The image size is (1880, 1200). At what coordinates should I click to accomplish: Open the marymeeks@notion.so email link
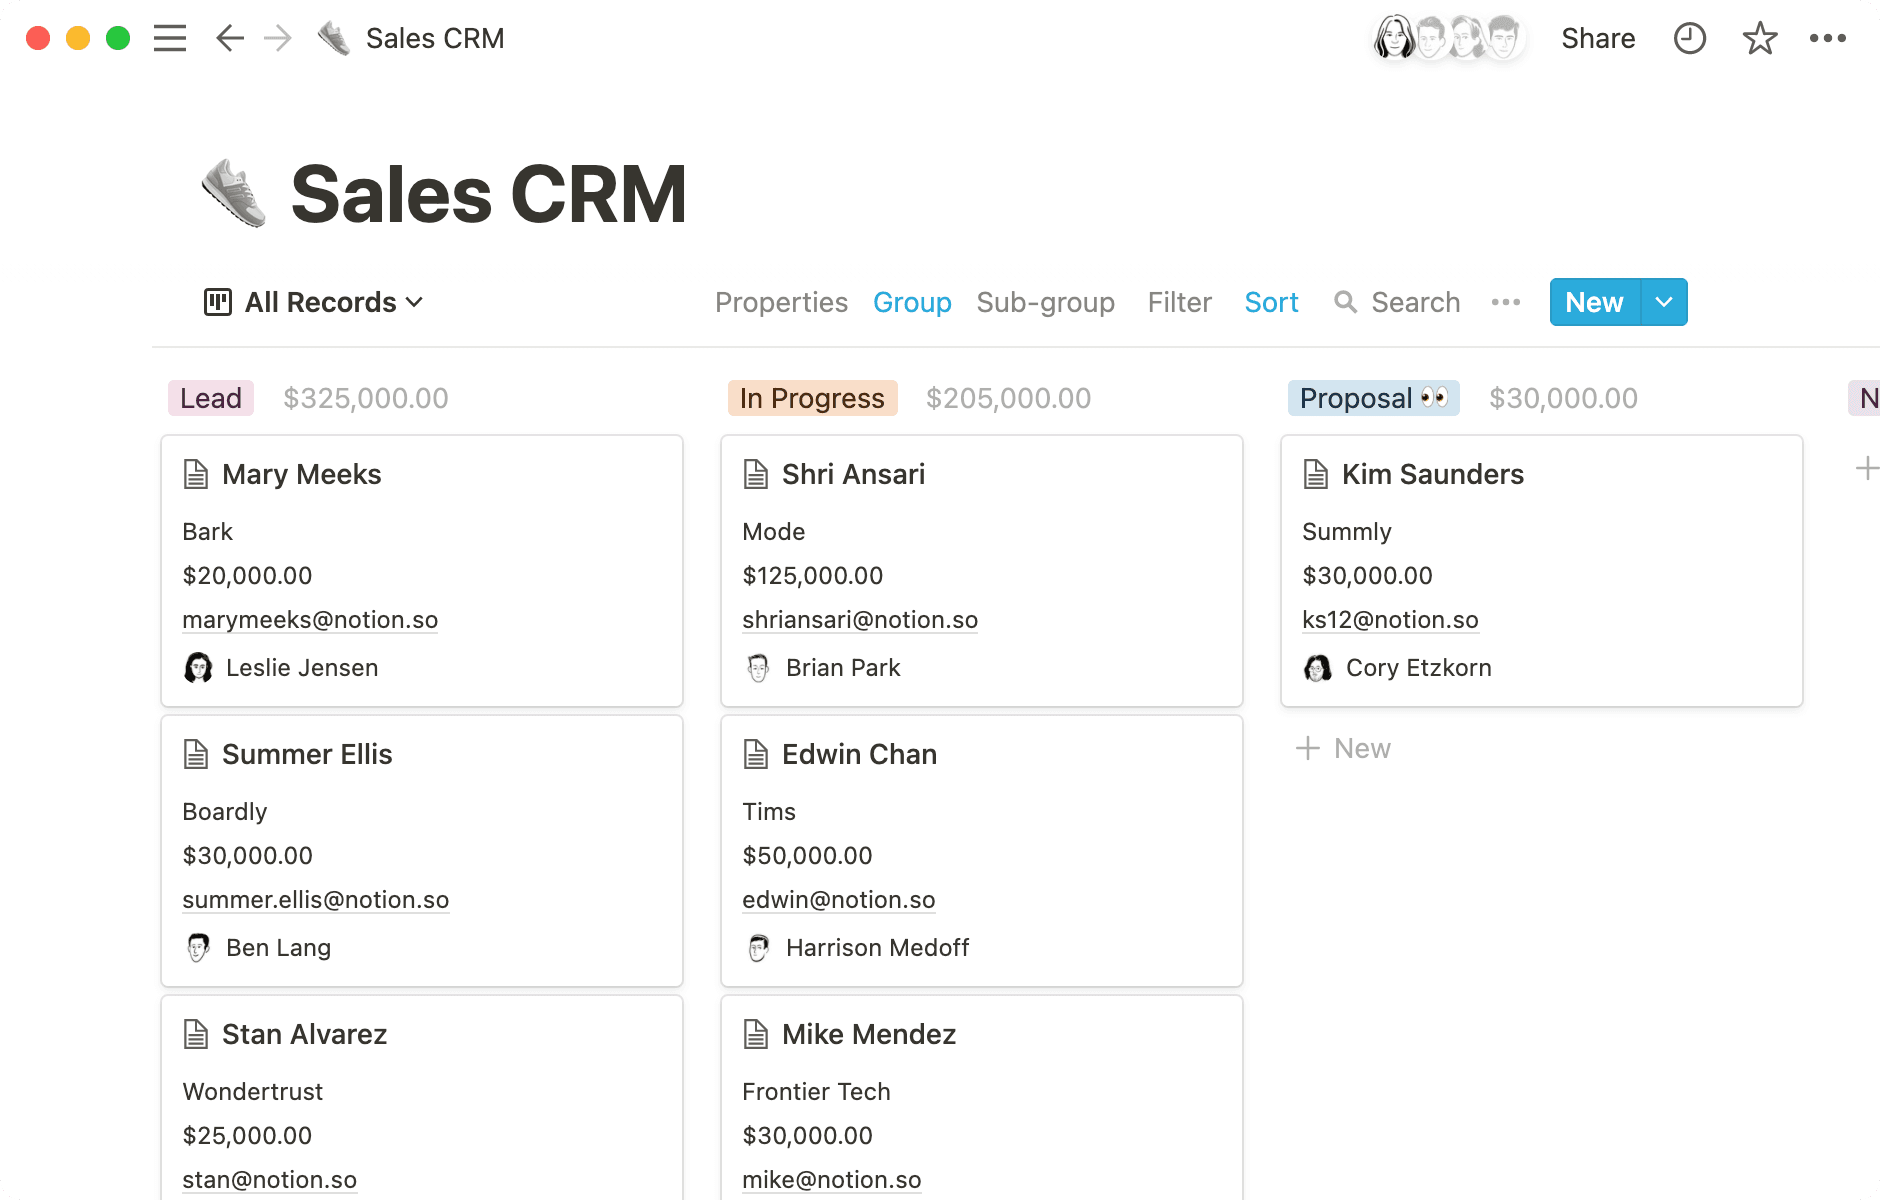point(310,620)
